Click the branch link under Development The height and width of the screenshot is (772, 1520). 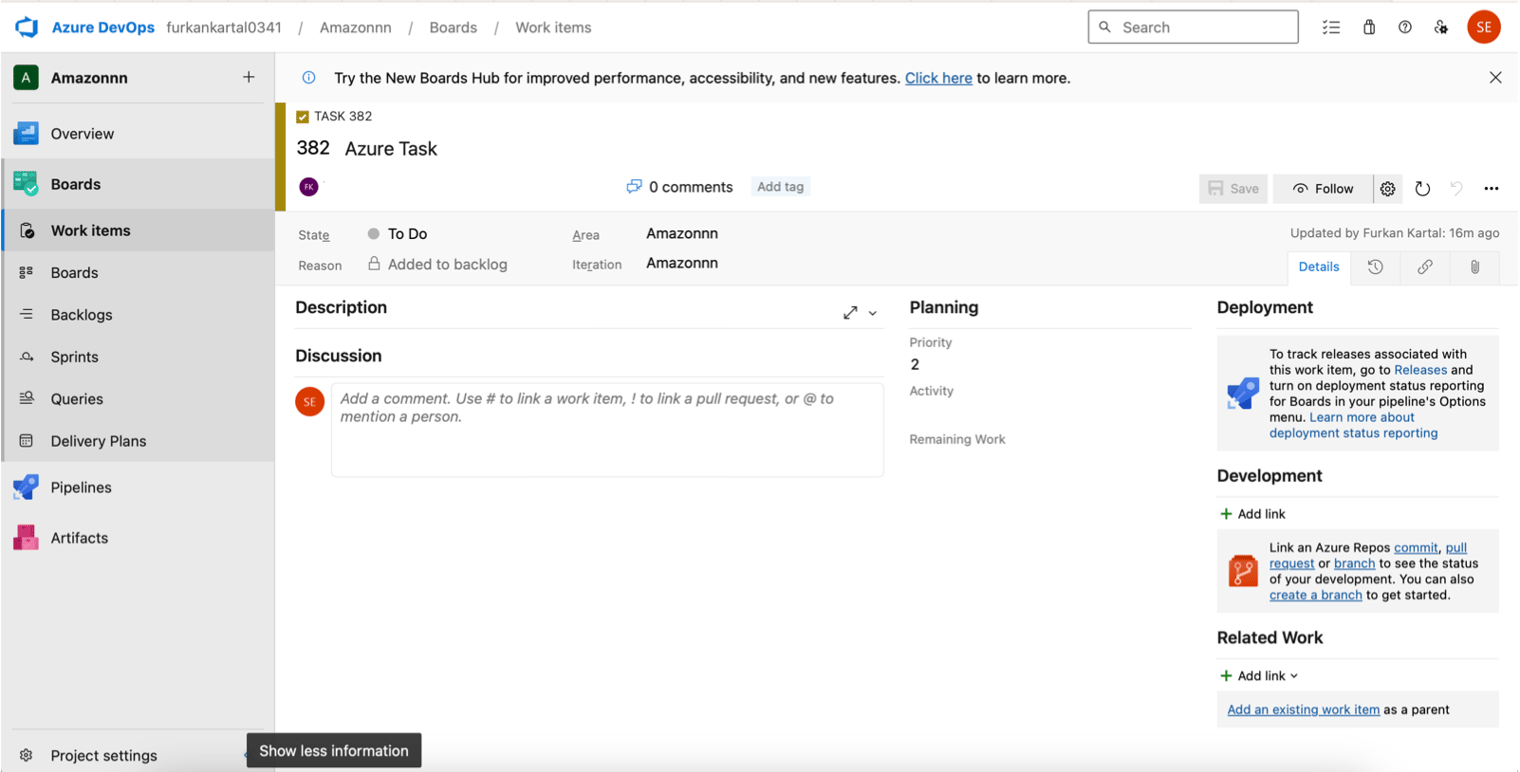[x=1354, y=564]
